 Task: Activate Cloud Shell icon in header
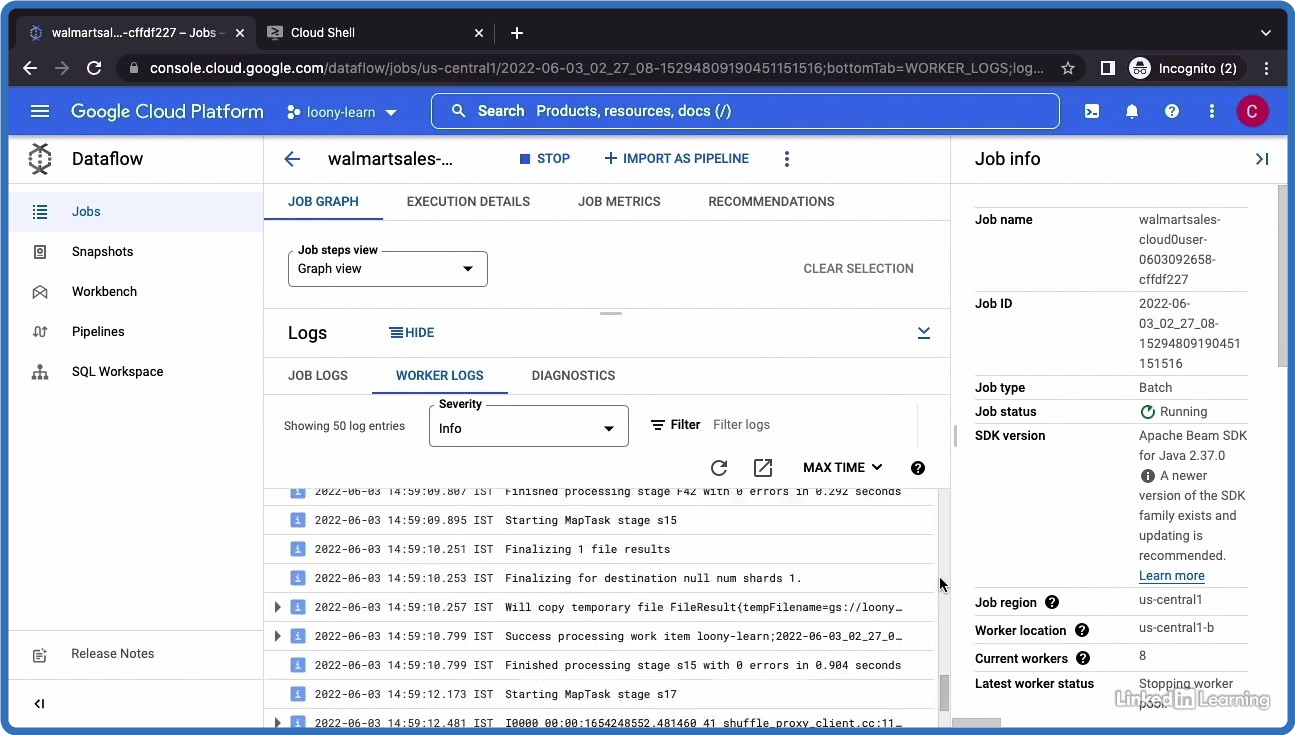coord(1092,111)
